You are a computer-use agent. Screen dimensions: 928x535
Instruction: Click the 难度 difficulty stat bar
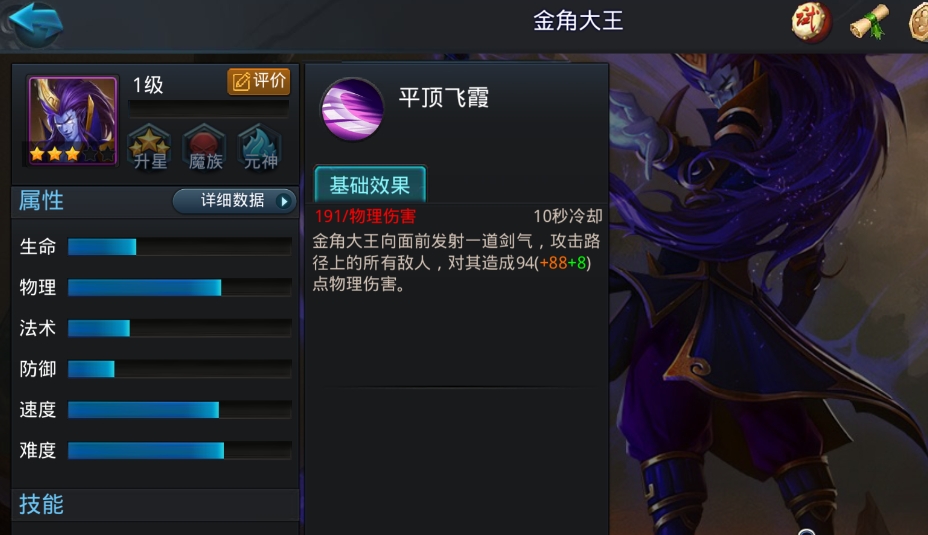(x=179, y=450)
